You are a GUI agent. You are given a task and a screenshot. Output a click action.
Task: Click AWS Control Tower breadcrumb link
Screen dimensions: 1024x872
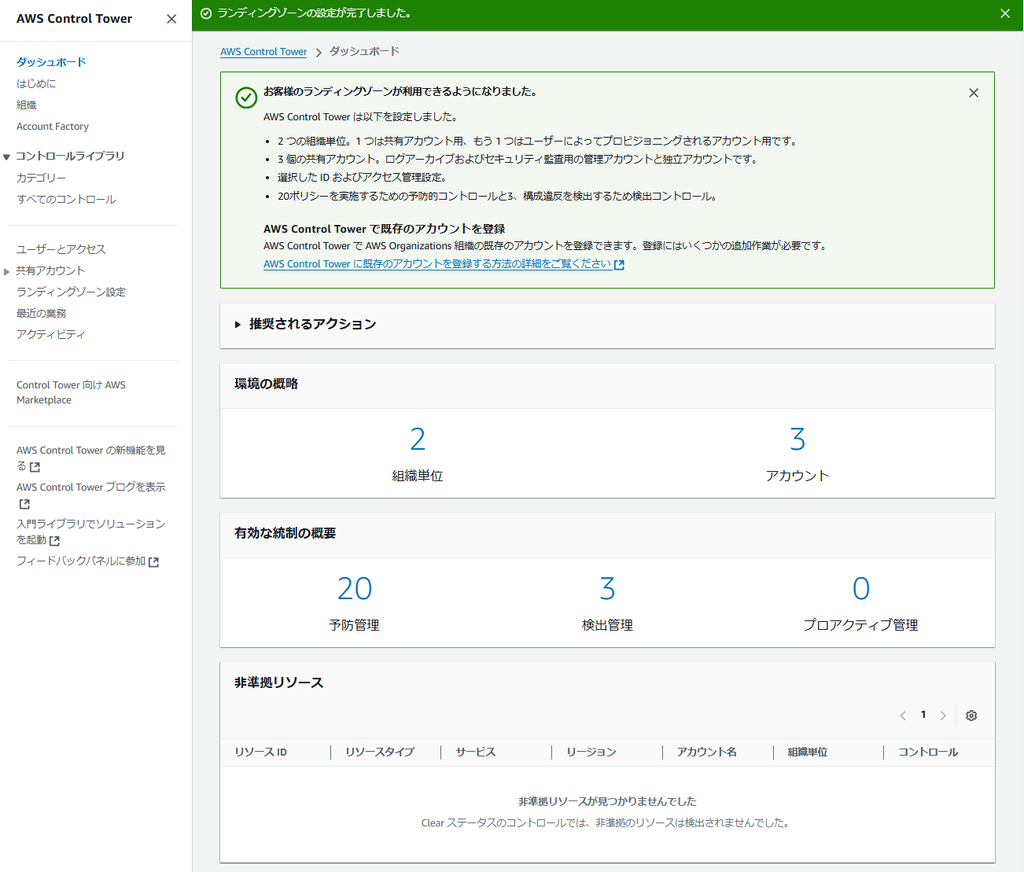[263, 52]
